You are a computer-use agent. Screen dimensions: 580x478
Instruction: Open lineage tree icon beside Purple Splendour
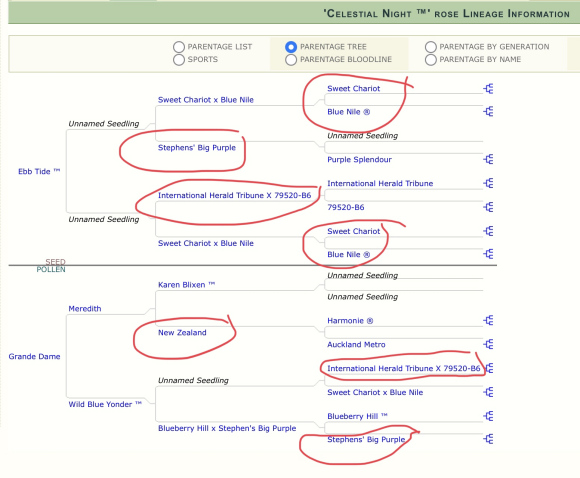point(488,159)
